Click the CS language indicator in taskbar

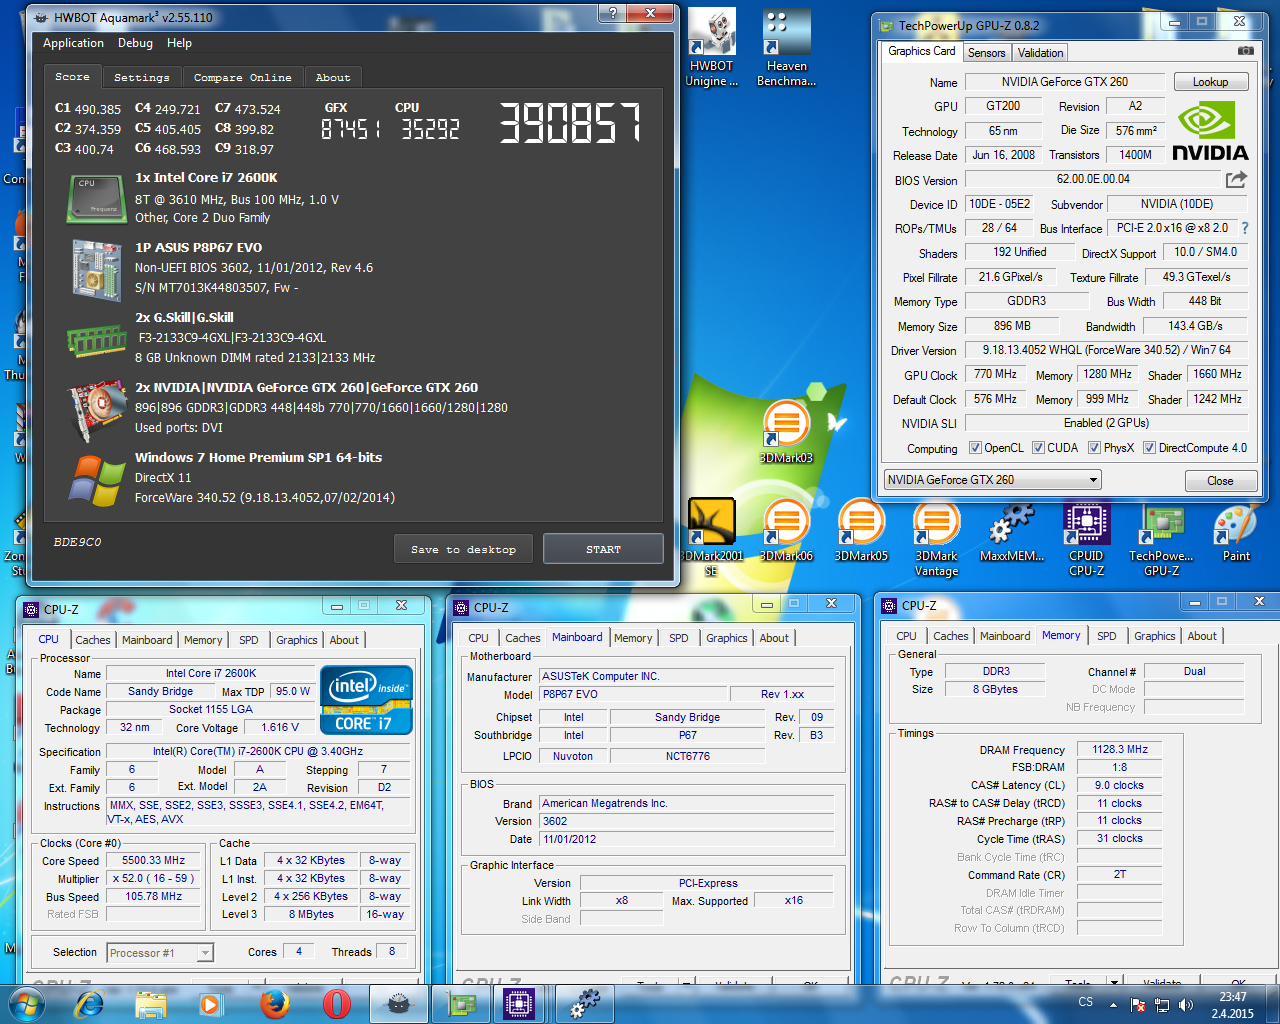tap(1085, 1002)
